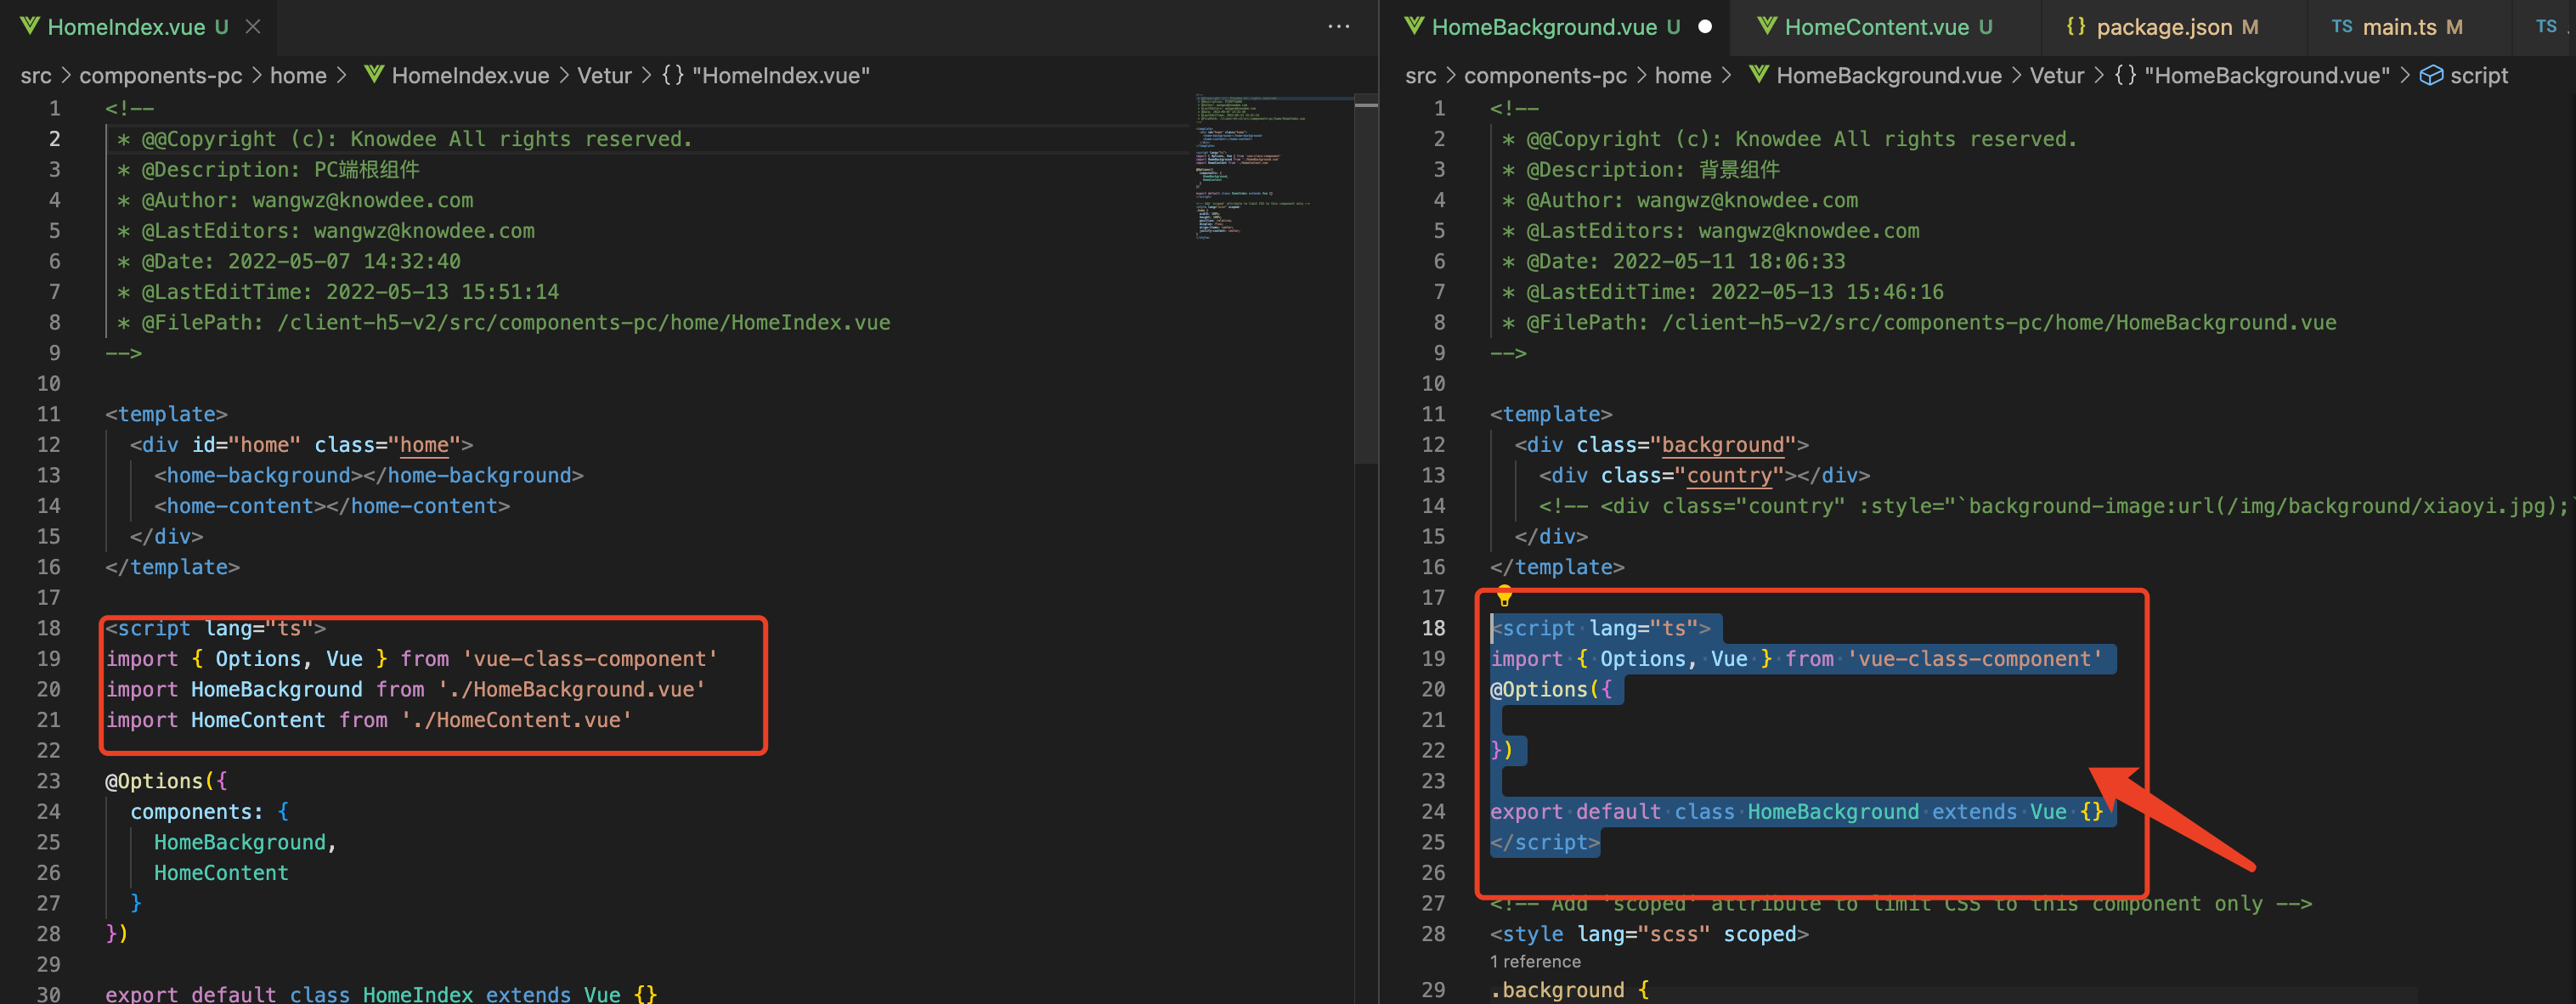Click './HomeContent.vue' import path in left editor

pos(516,720)
